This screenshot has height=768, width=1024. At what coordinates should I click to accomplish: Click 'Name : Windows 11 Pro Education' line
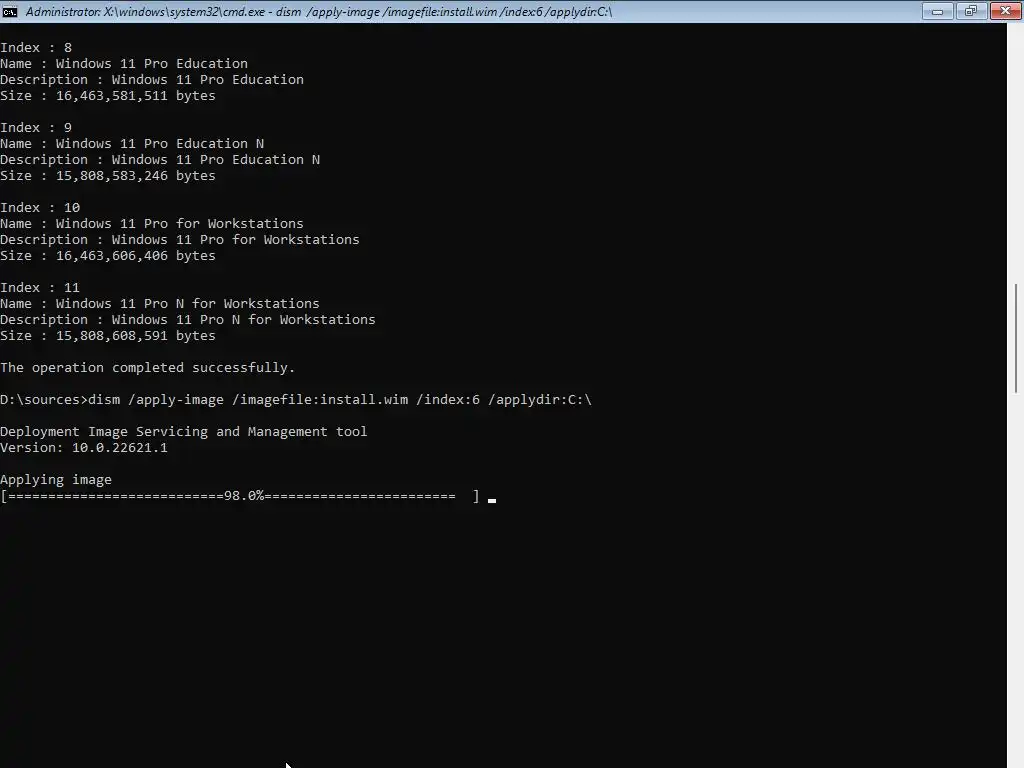pyautogui.click(x=124, y=64)
